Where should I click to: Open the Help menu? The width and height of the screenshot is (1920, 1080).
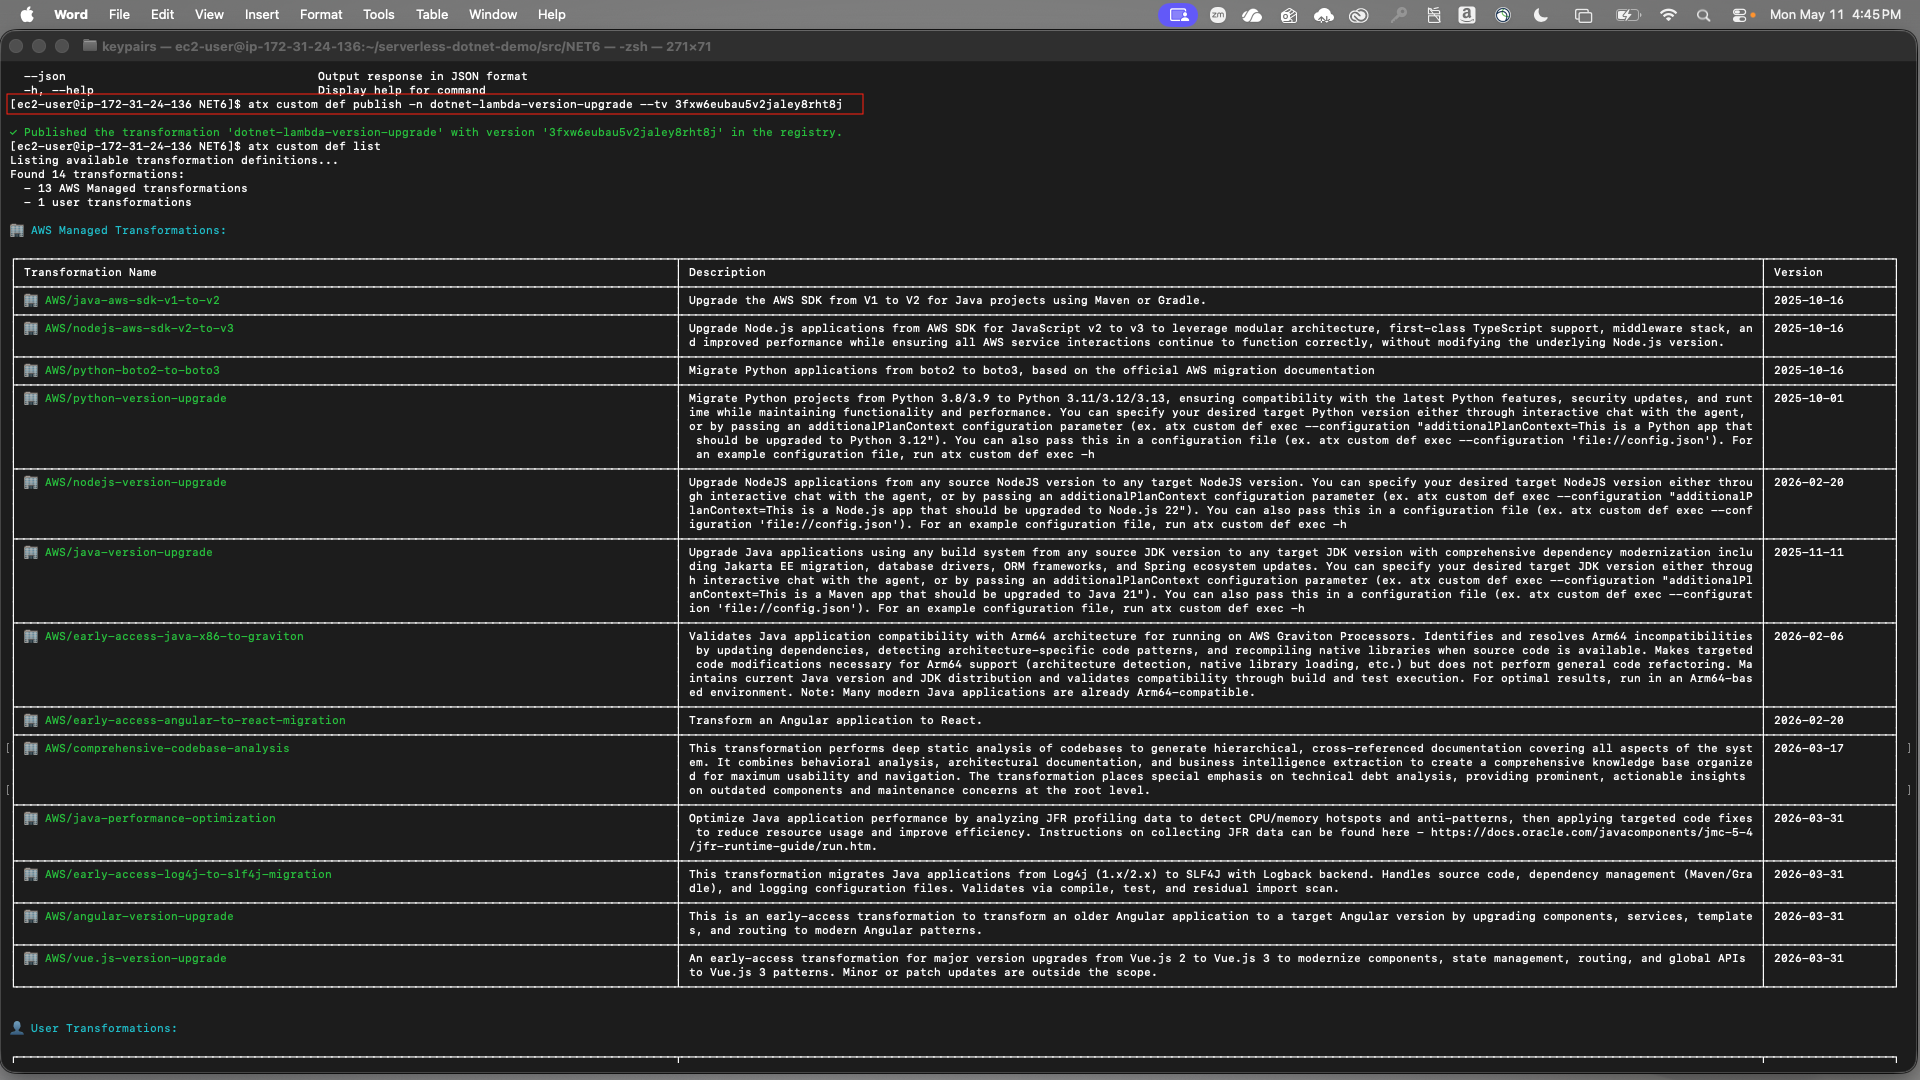[x=551, y=14]
